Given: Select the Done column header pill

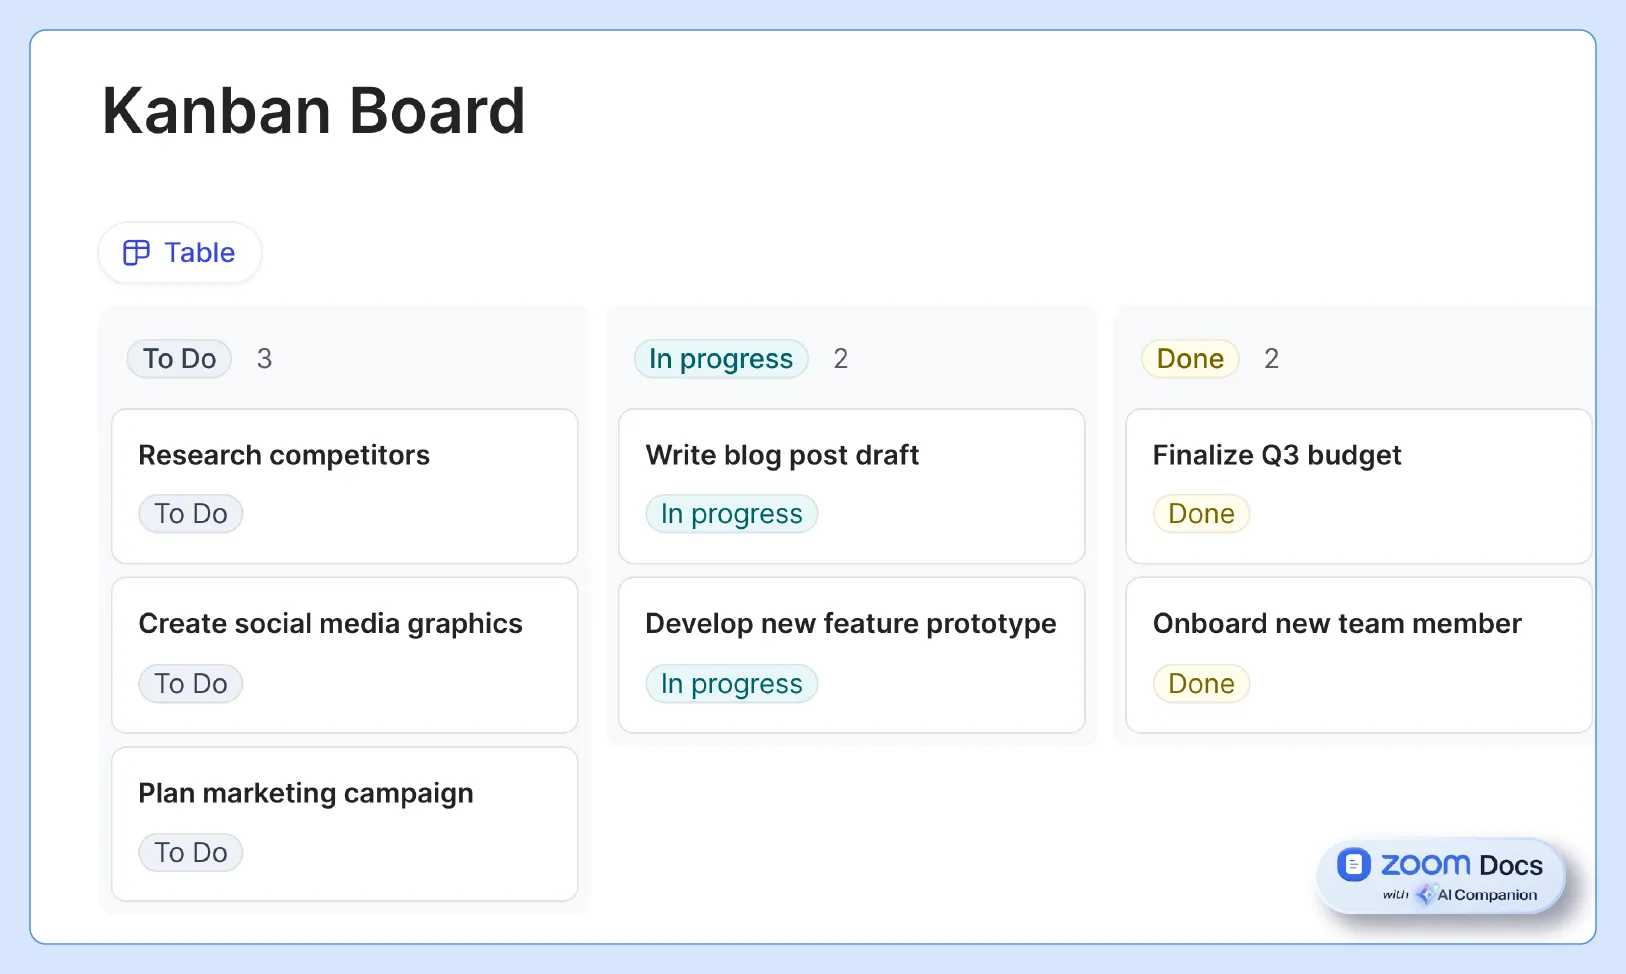Looking at the screenshot, I should (1189, 358).
